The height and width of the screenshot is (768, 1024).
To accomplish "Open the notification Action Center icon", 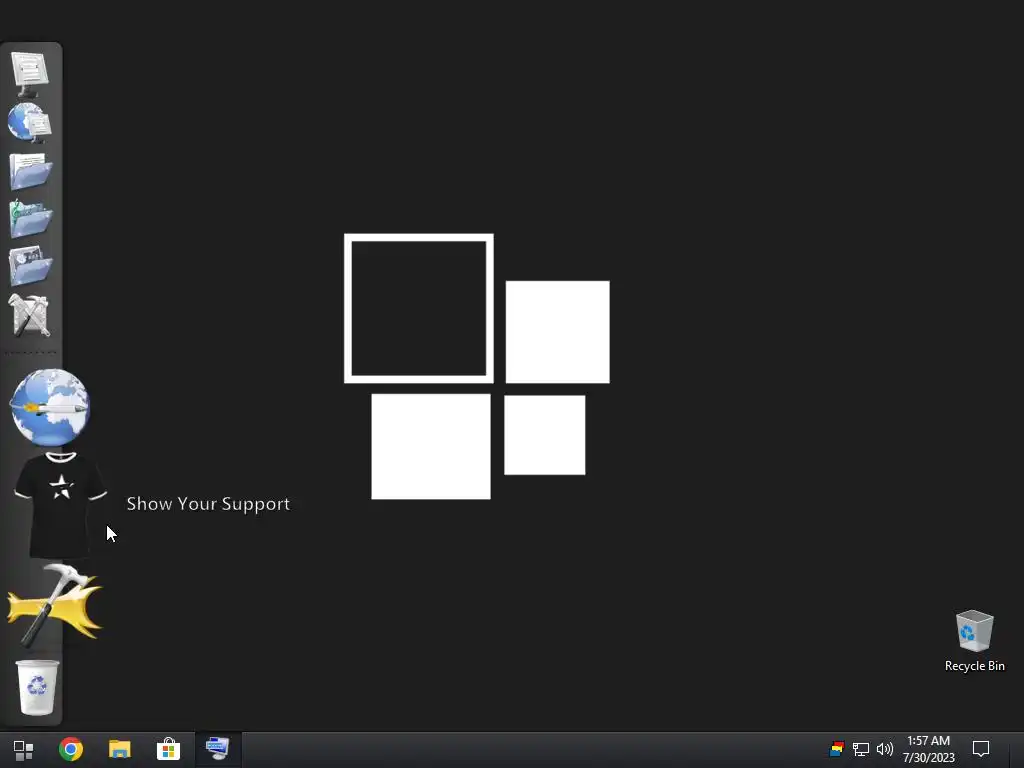I will (x=981, y=749).
